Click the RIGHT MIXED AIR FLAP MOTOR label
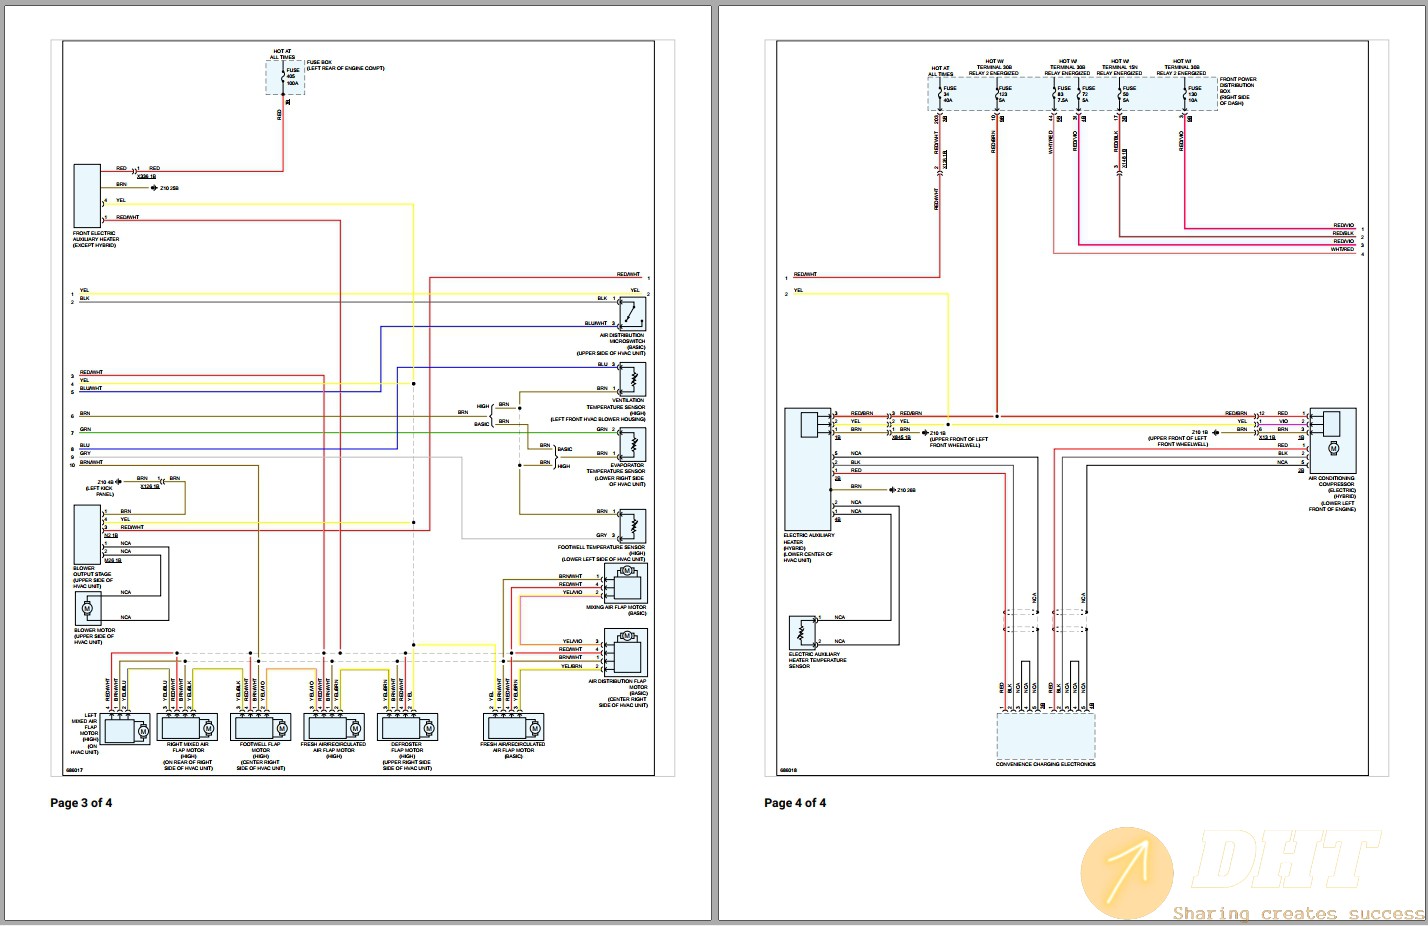 tap(188, 756)
